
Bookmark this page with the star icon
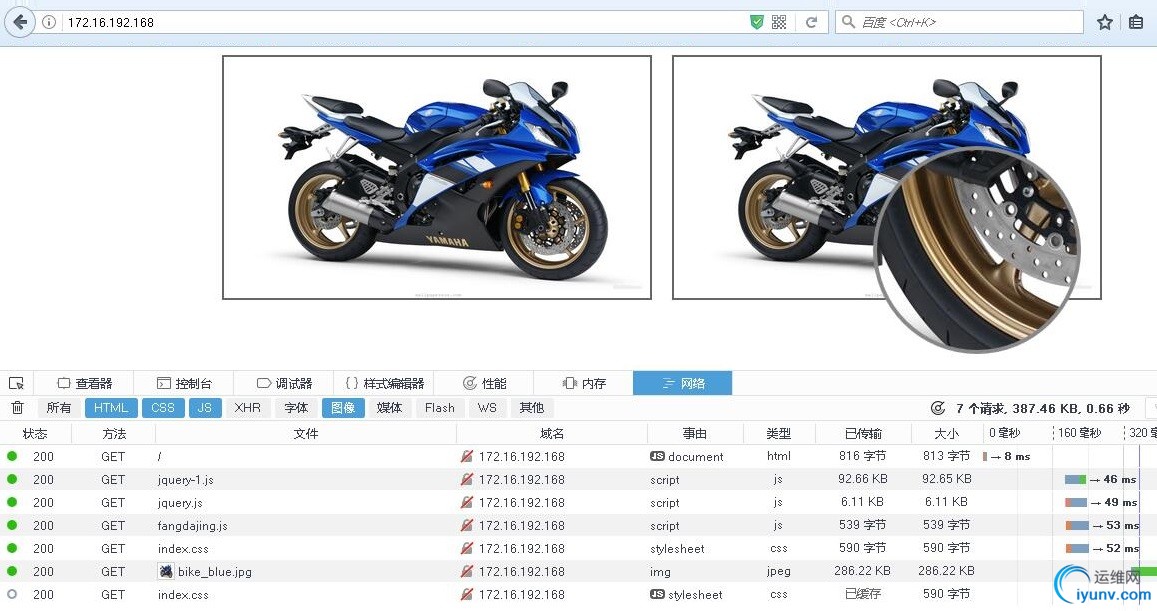click(1105, 22)
